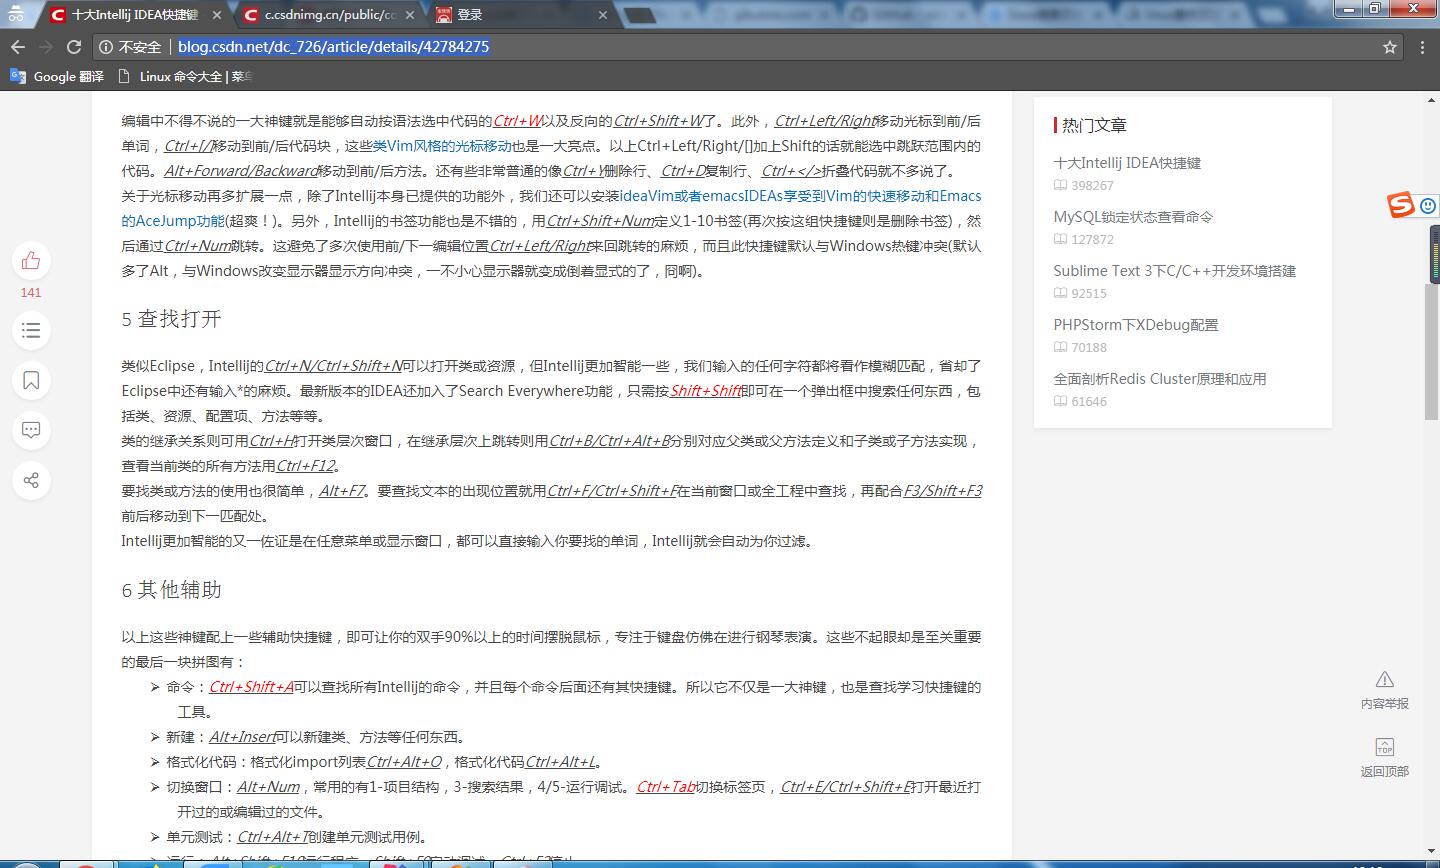The width and height of the screenshot is (1440, 868).
Task: Click the thumbs-up like icon
Action: point(31,261)
